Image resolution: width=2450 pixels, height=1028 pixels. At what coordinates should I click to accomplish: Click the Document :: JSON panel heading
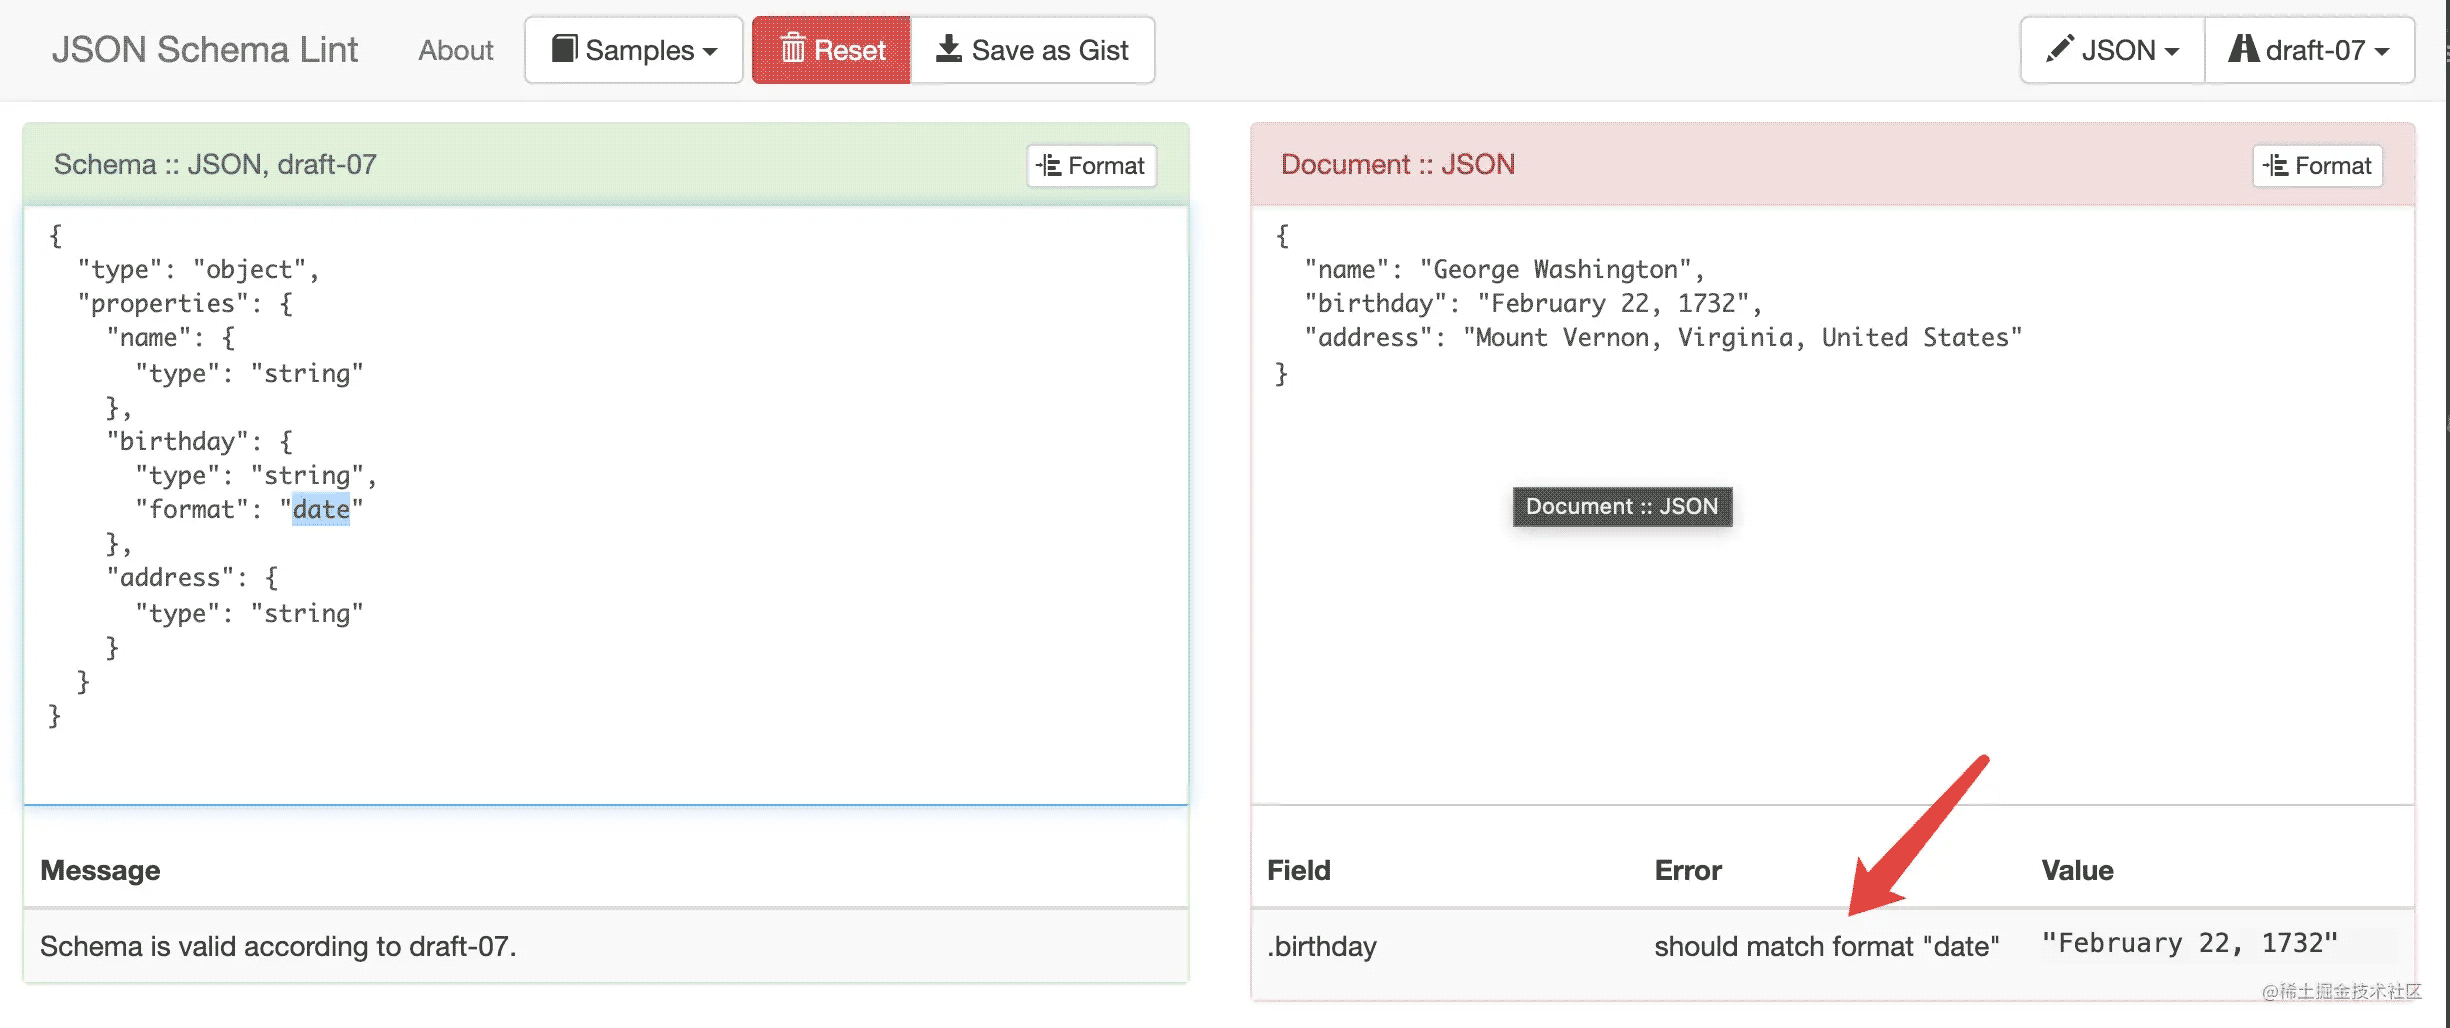coord(1397,164)
